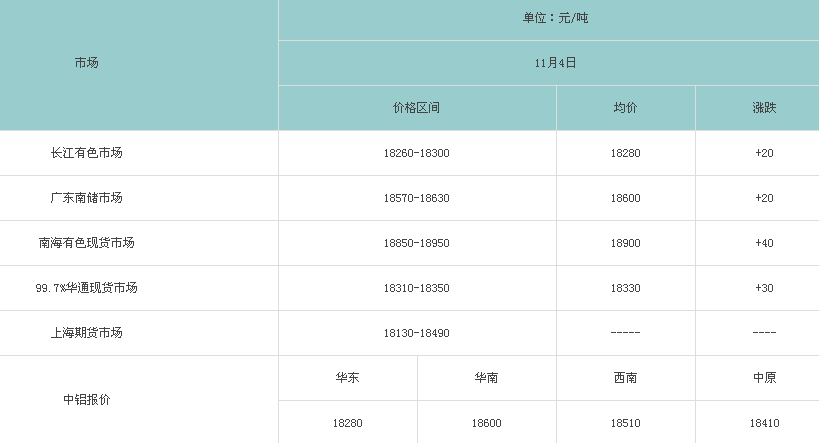819x443 pixels.
Task: Click the 99.7%华通现货市场 row label
Action: point(86,288)
